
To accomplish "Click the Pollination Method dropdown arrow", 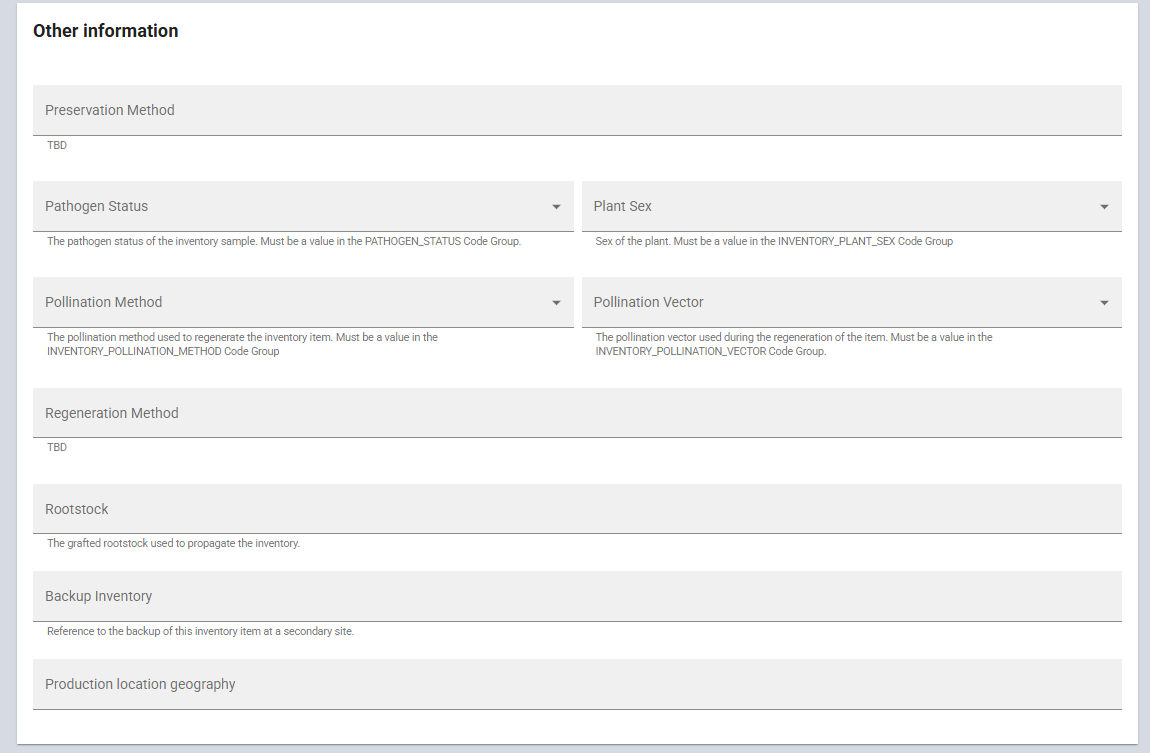I will pyautogui.click(x=556, y=303).
